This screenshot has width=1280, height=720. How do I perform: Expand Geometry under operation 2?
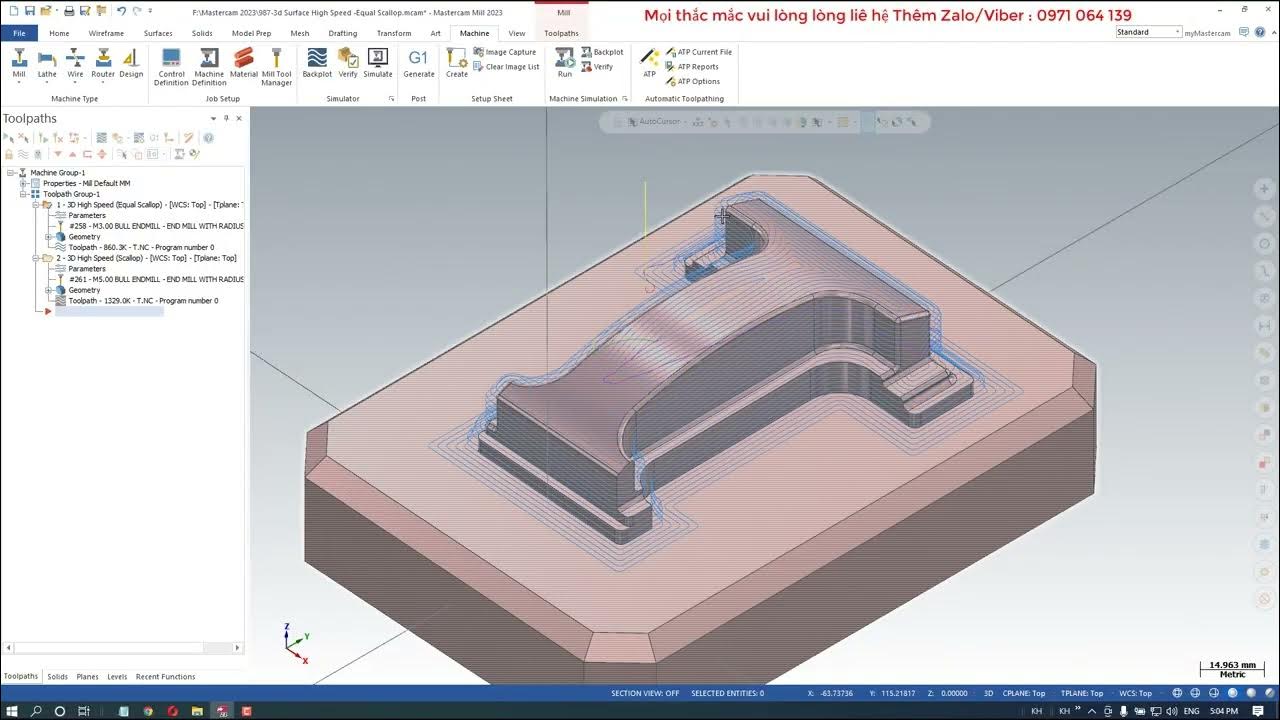(48, 290)
